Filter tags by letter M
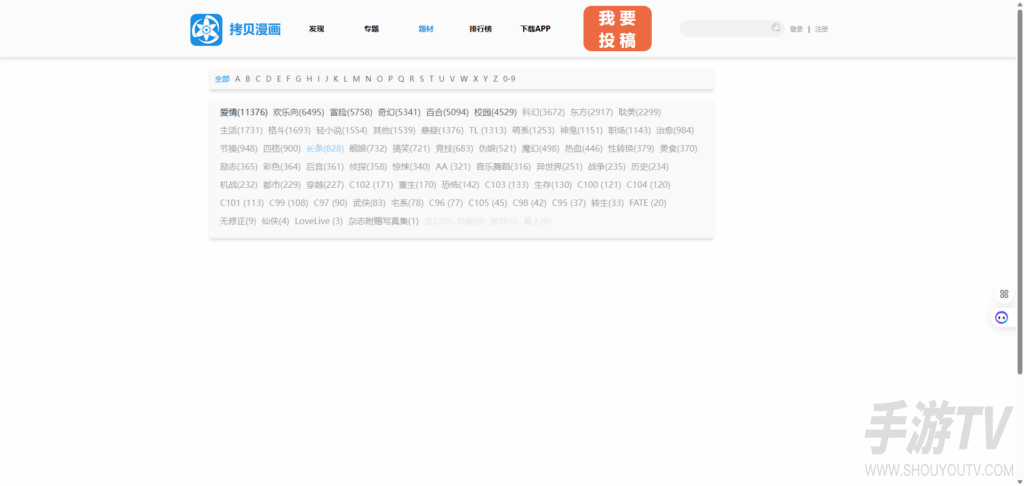 tap(357, 79)
